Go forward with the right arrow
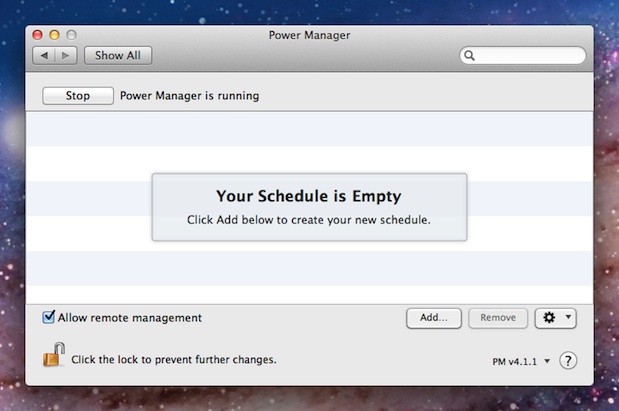619x411 pixels. tap(66, 56)
